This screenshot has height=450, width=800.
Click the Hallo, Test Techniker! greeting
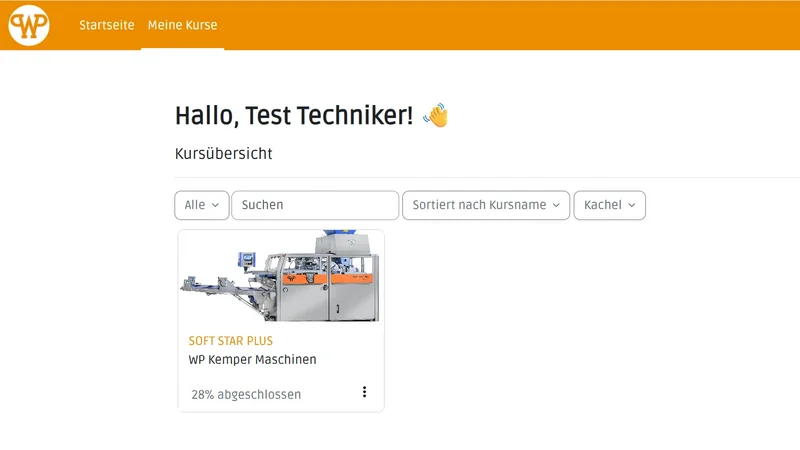click(x=294, y=115)
